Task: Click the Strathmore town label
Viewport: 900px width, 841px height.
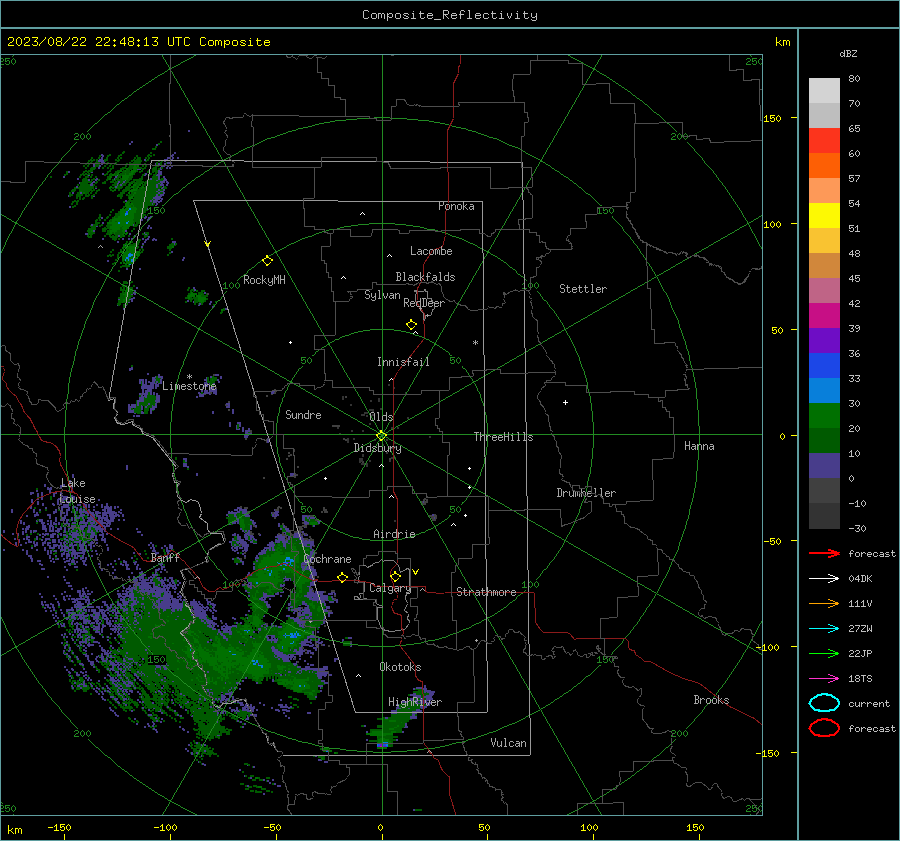Action: (x=486, y=592)
